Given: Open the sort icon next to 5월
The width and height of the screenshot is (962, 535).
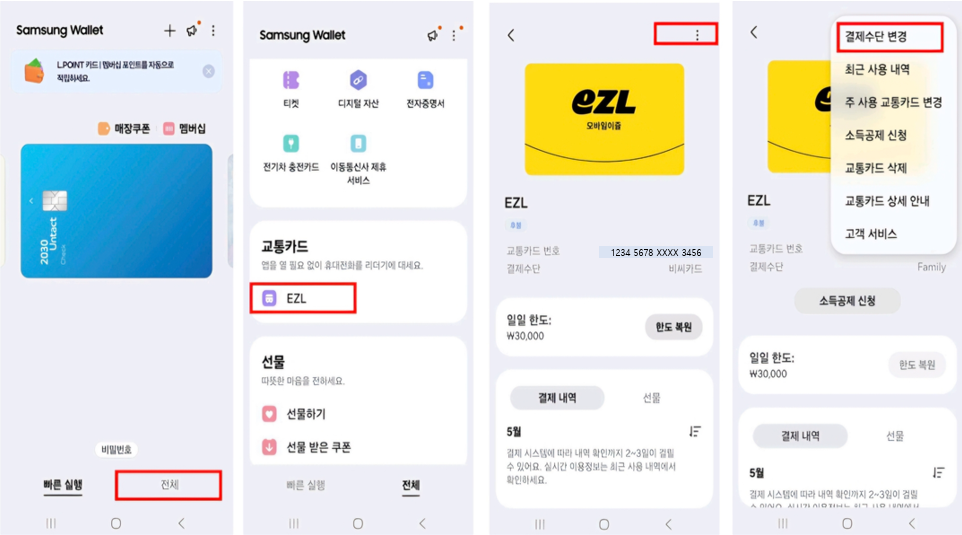Looking at the screenshot, I should pyautogui.click(x=695, y=432).
